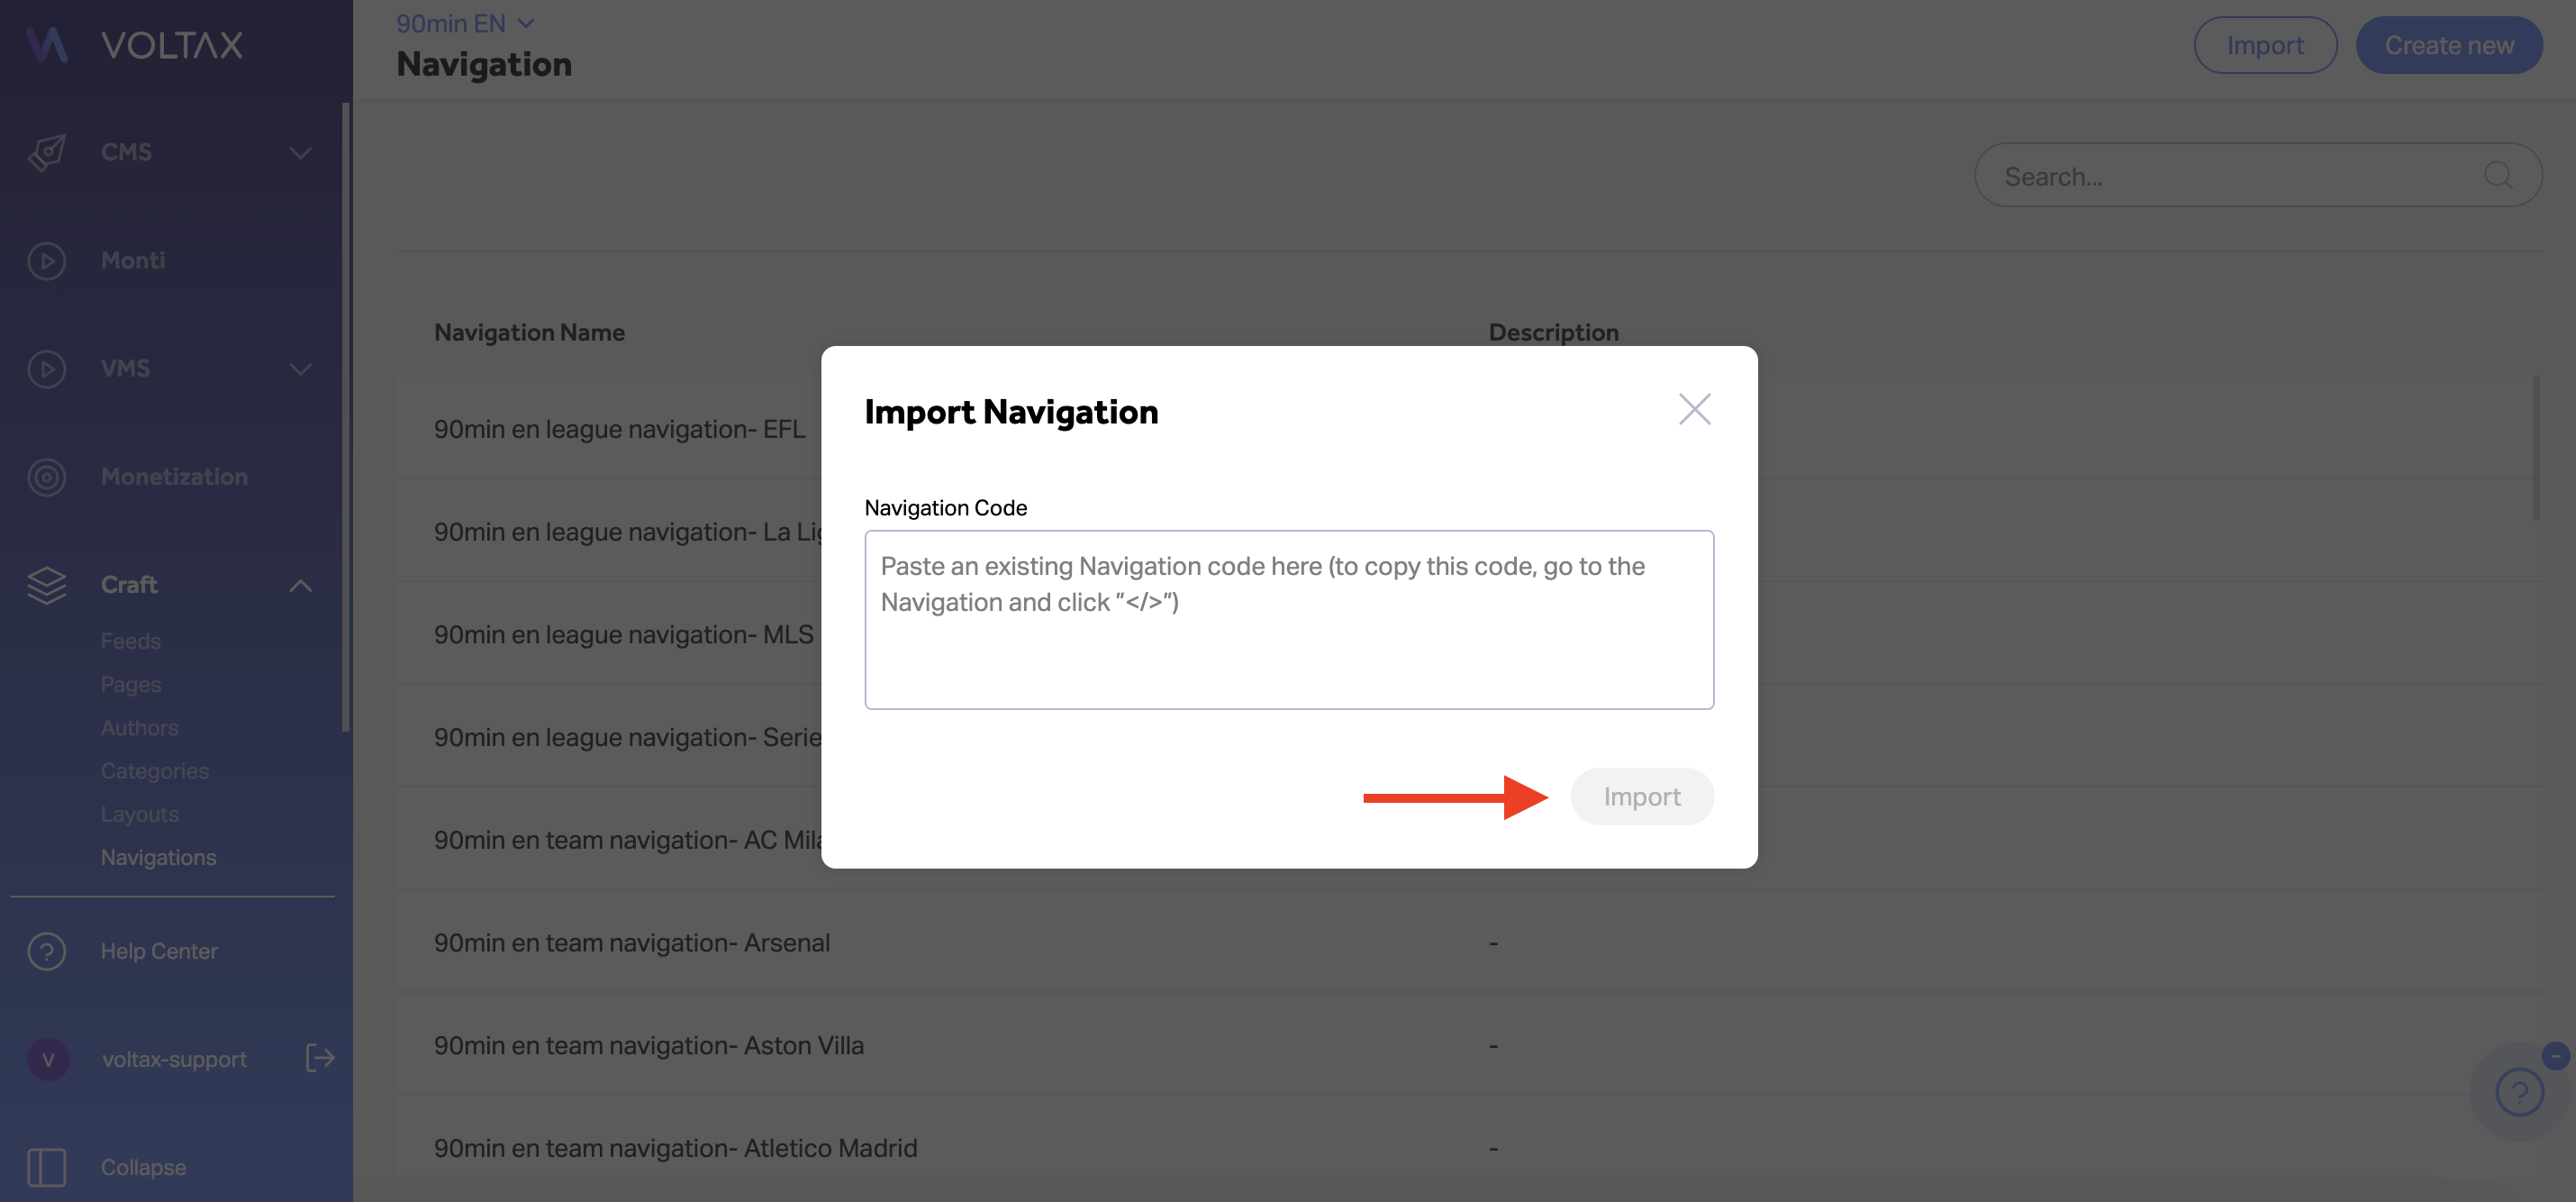The height and width of the screenshot is (1202, 2576).
Task: Click the Create new button
Action: [2449, 45]
